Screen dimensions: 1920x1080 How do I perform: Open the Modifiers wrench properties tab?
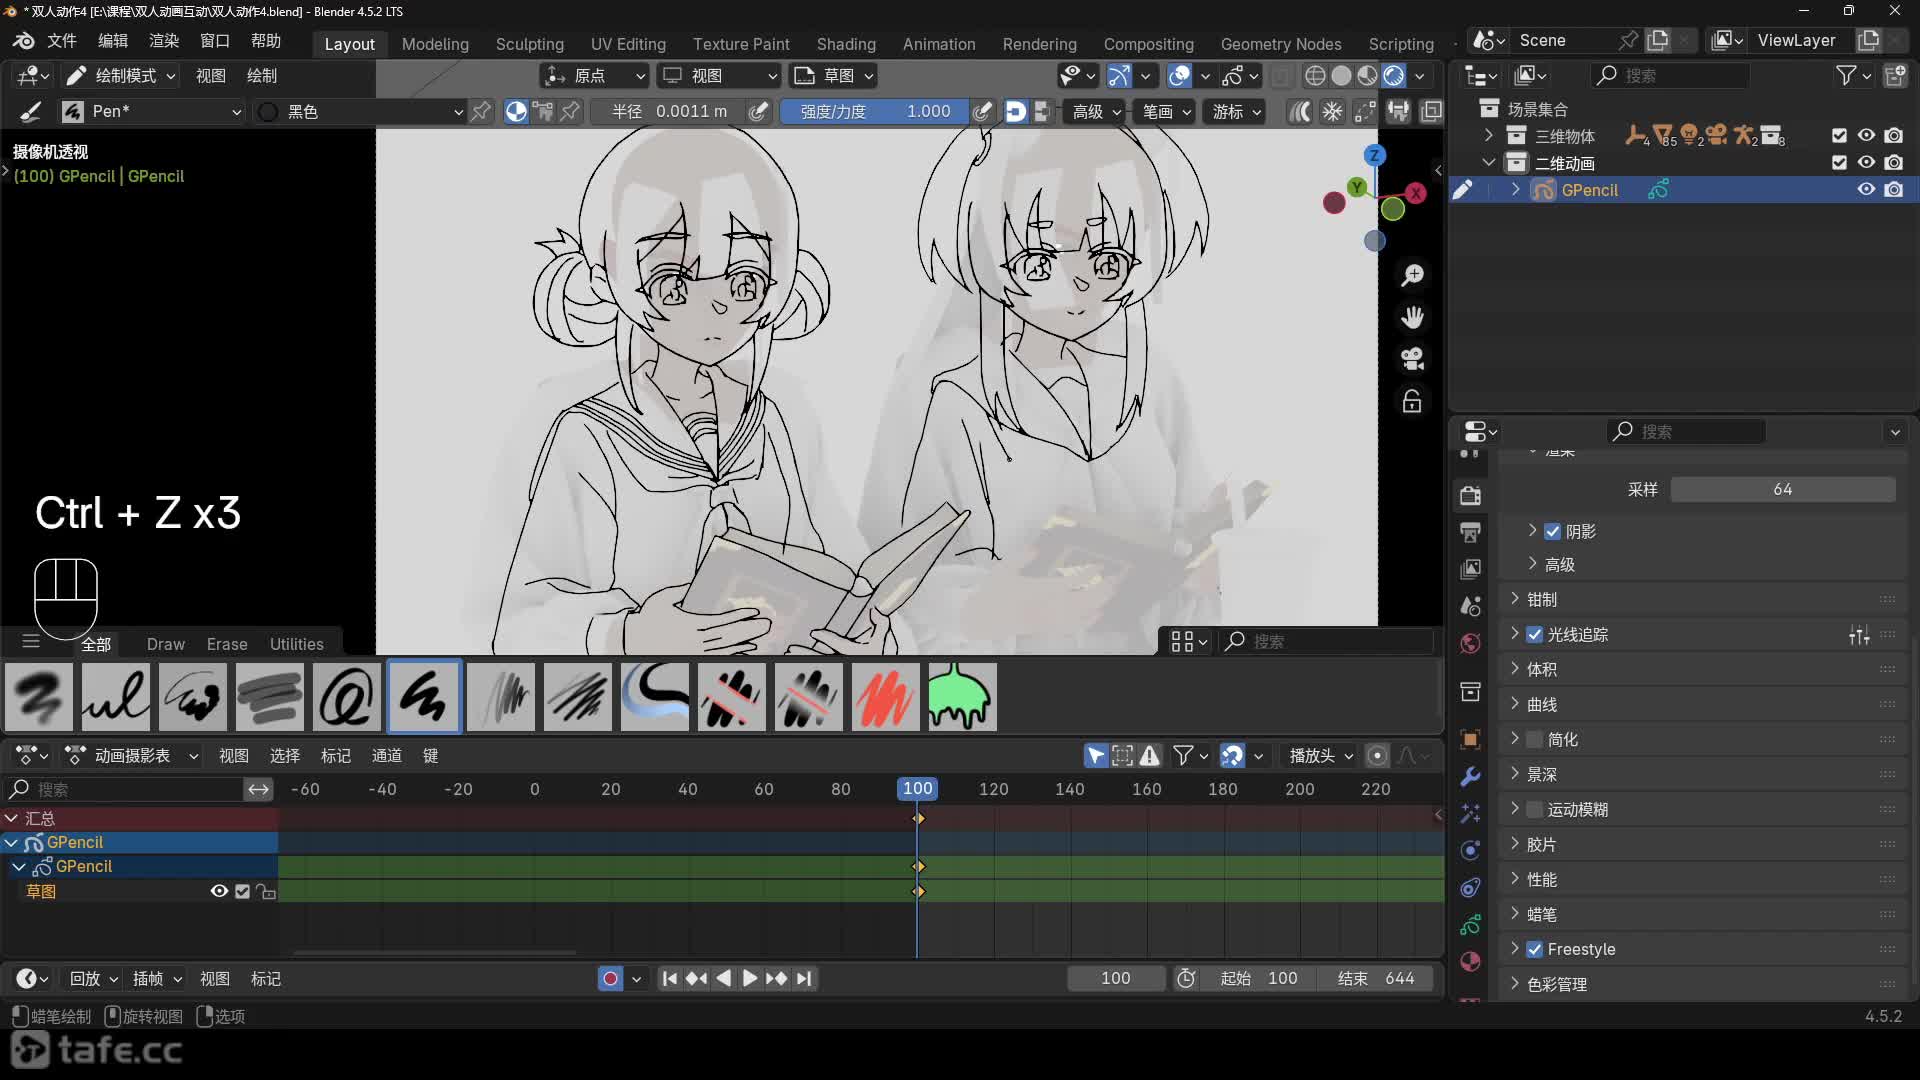[1470, 777]
